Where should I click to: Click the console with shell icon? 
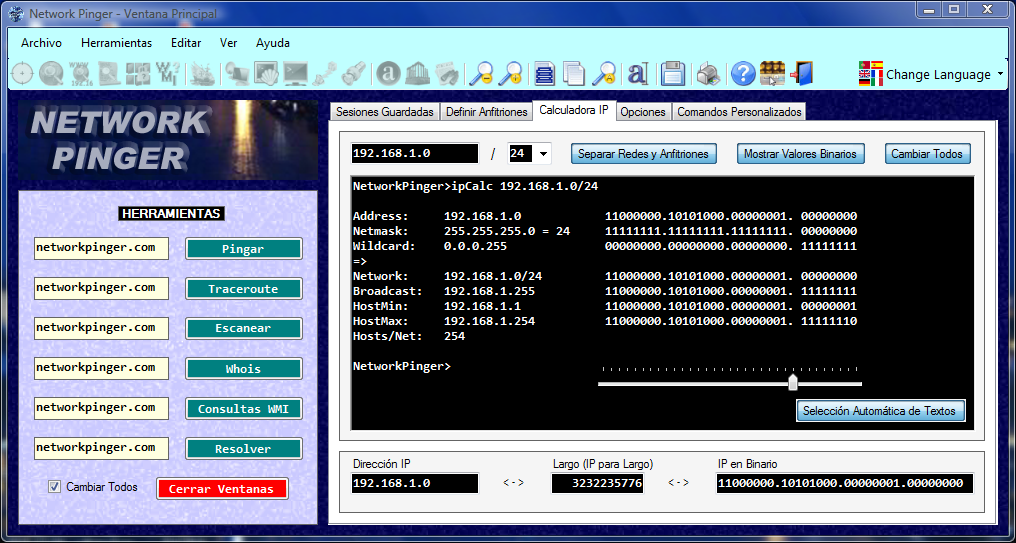266,73
